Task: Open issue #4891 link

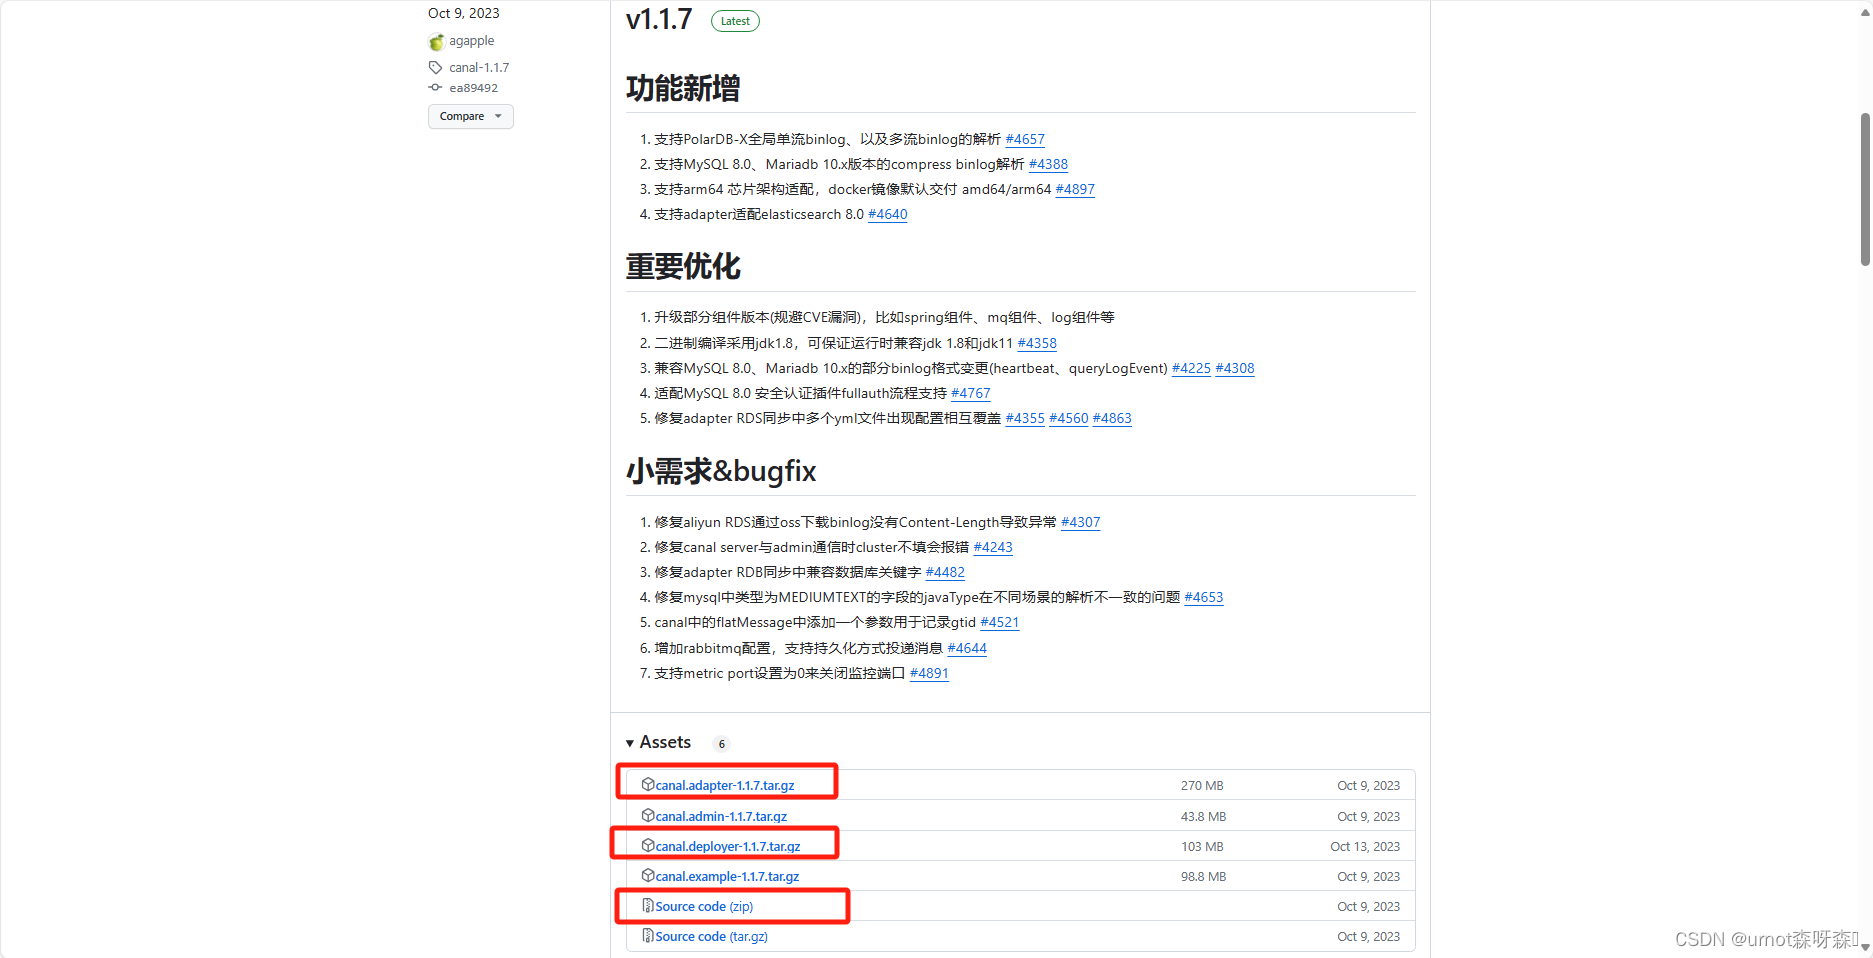Action: 929,673
